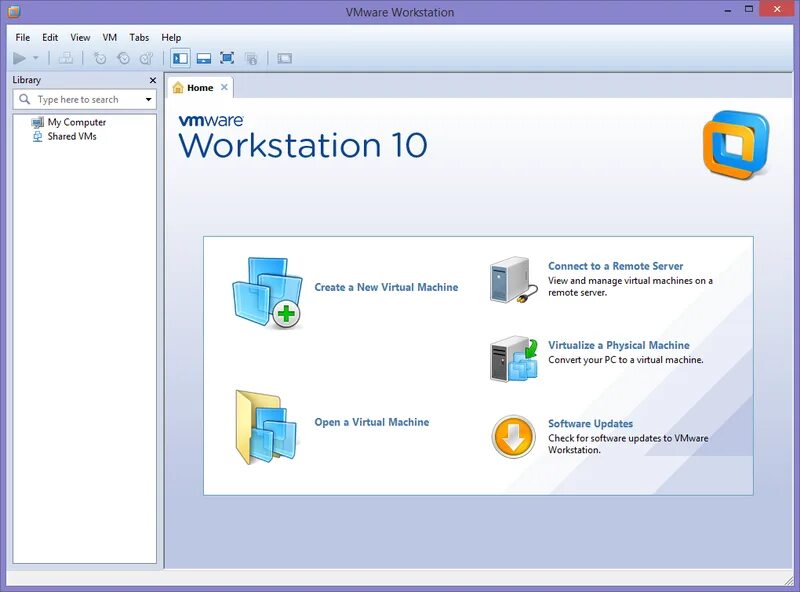Toggle the Show Library sidebar icon
The height and width of the screenshot is (592, 800).
[x=180, y=58]
